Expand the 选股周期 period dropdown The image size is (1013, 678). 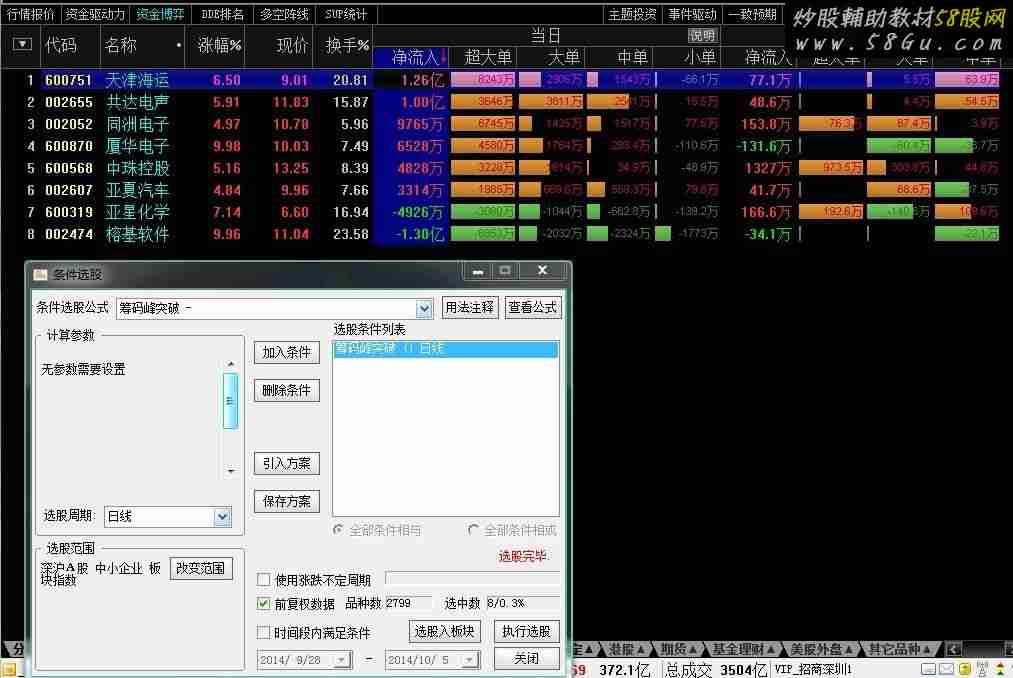pyautogui.click(x=222, y=517)
